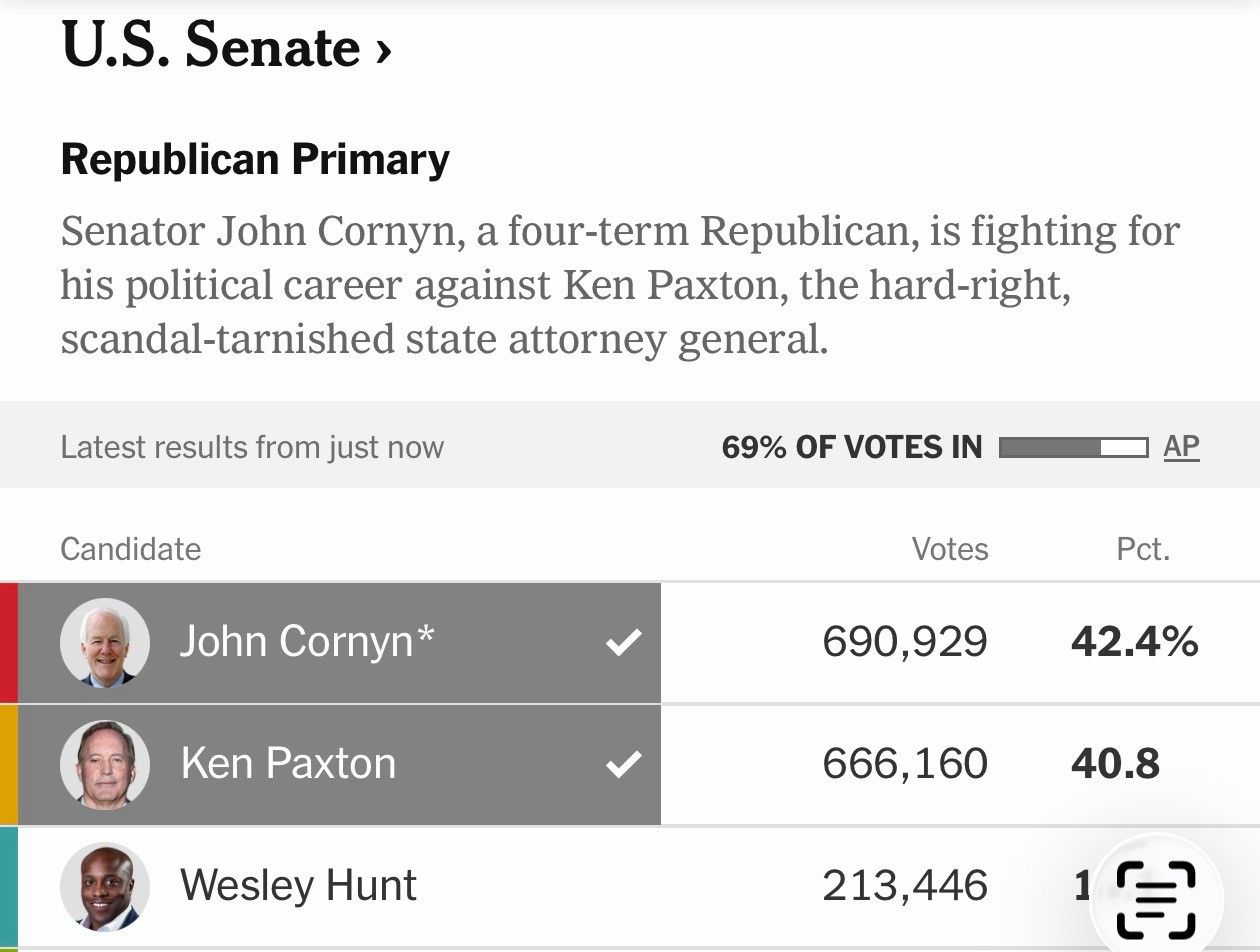The height and width of the screenshot is (952, 1260).
Task: Click Ken Paxton's portrait photo
Action: 105,765
